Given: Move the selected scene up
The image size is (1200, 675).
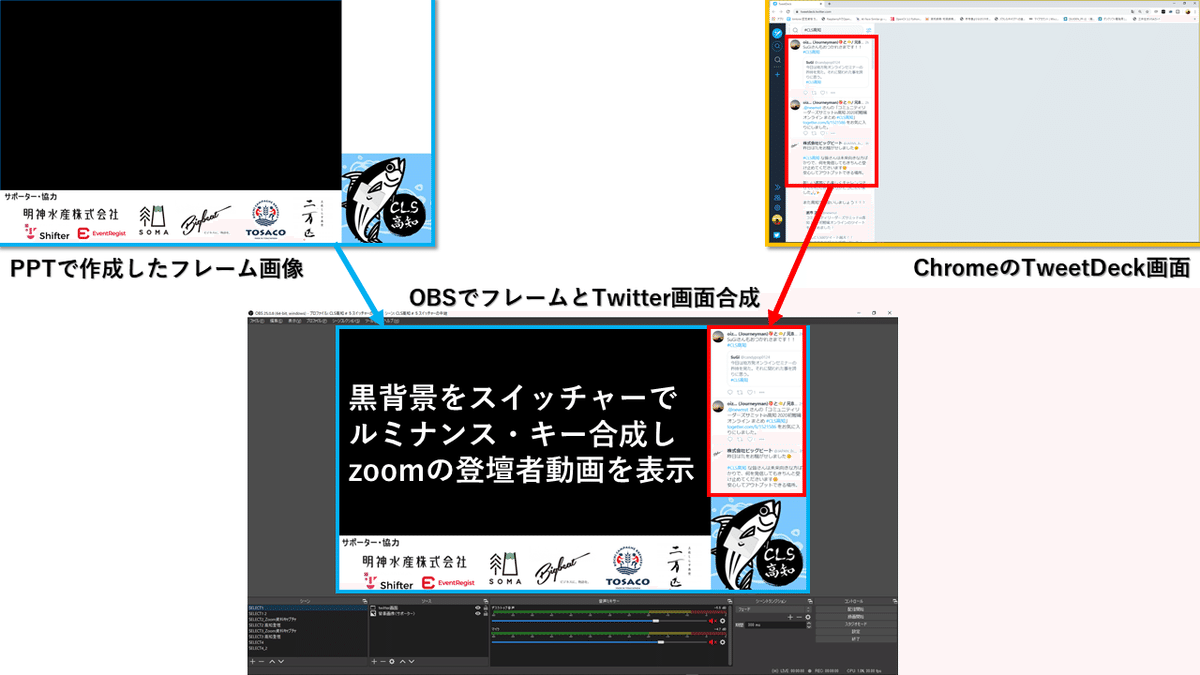Looking at the screenshot, I should [x=272, y=661].
